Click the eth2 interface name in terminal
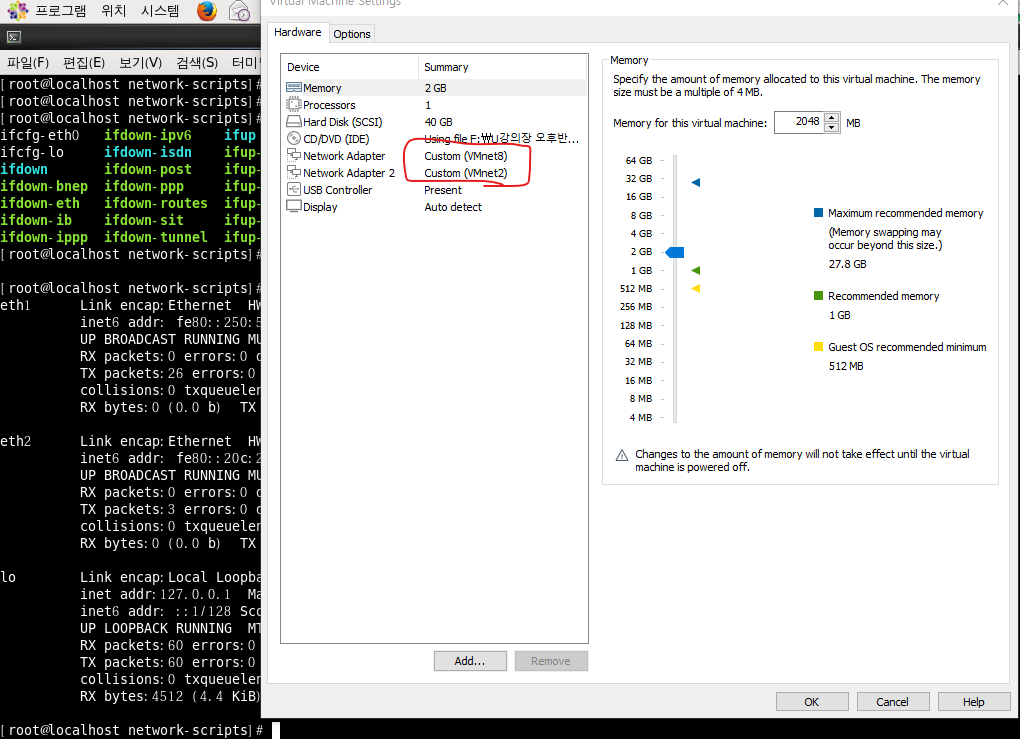1020x739 pixels. (16, 441)
